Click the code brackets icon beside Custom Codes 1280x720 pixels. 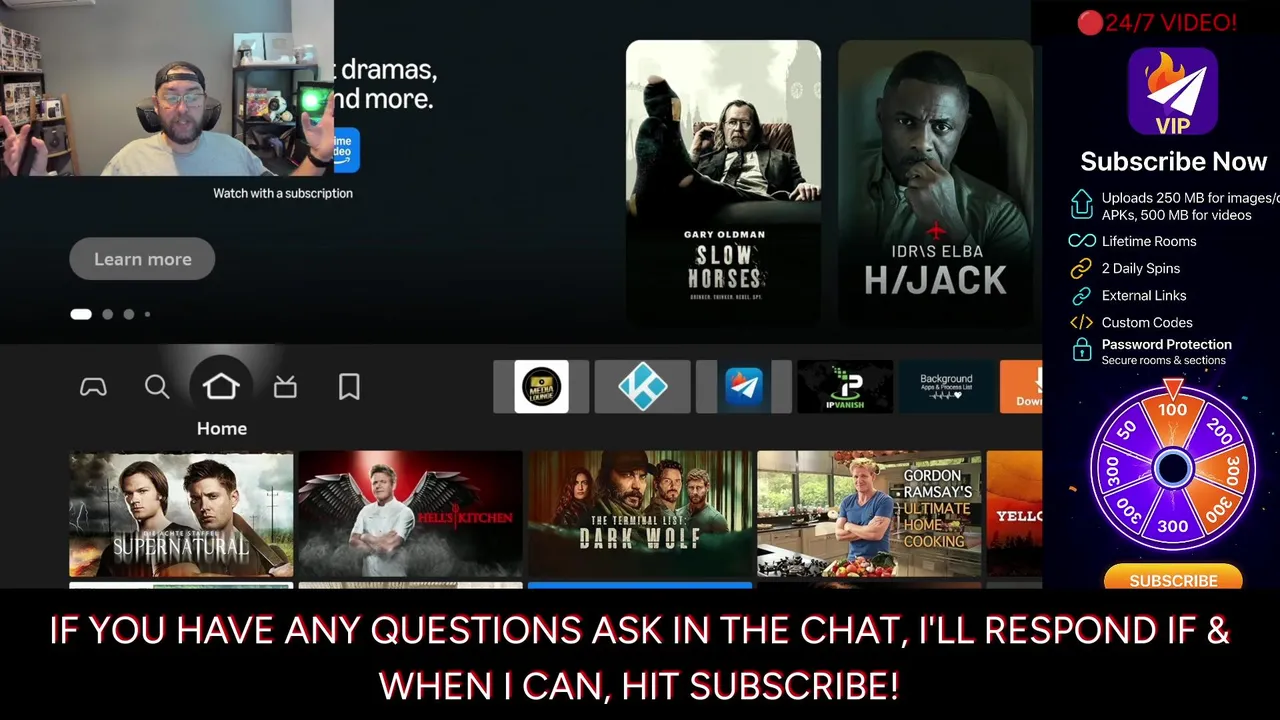(1081, 322)
